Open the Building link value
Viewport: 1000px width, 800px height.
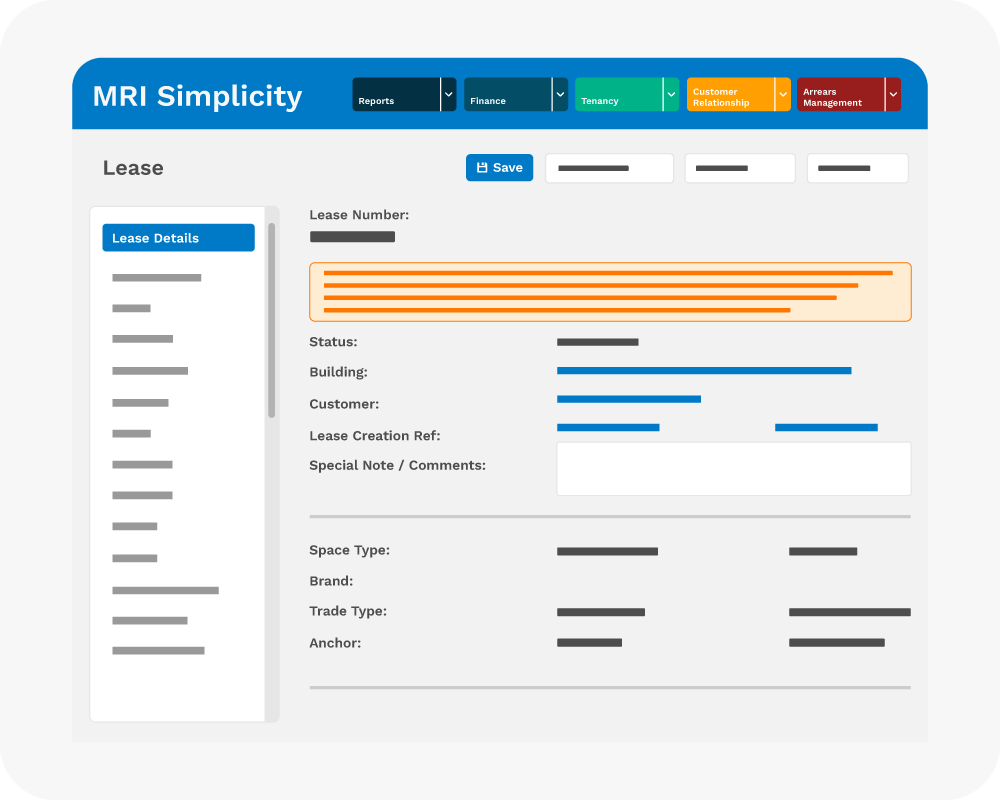point(703,371)
